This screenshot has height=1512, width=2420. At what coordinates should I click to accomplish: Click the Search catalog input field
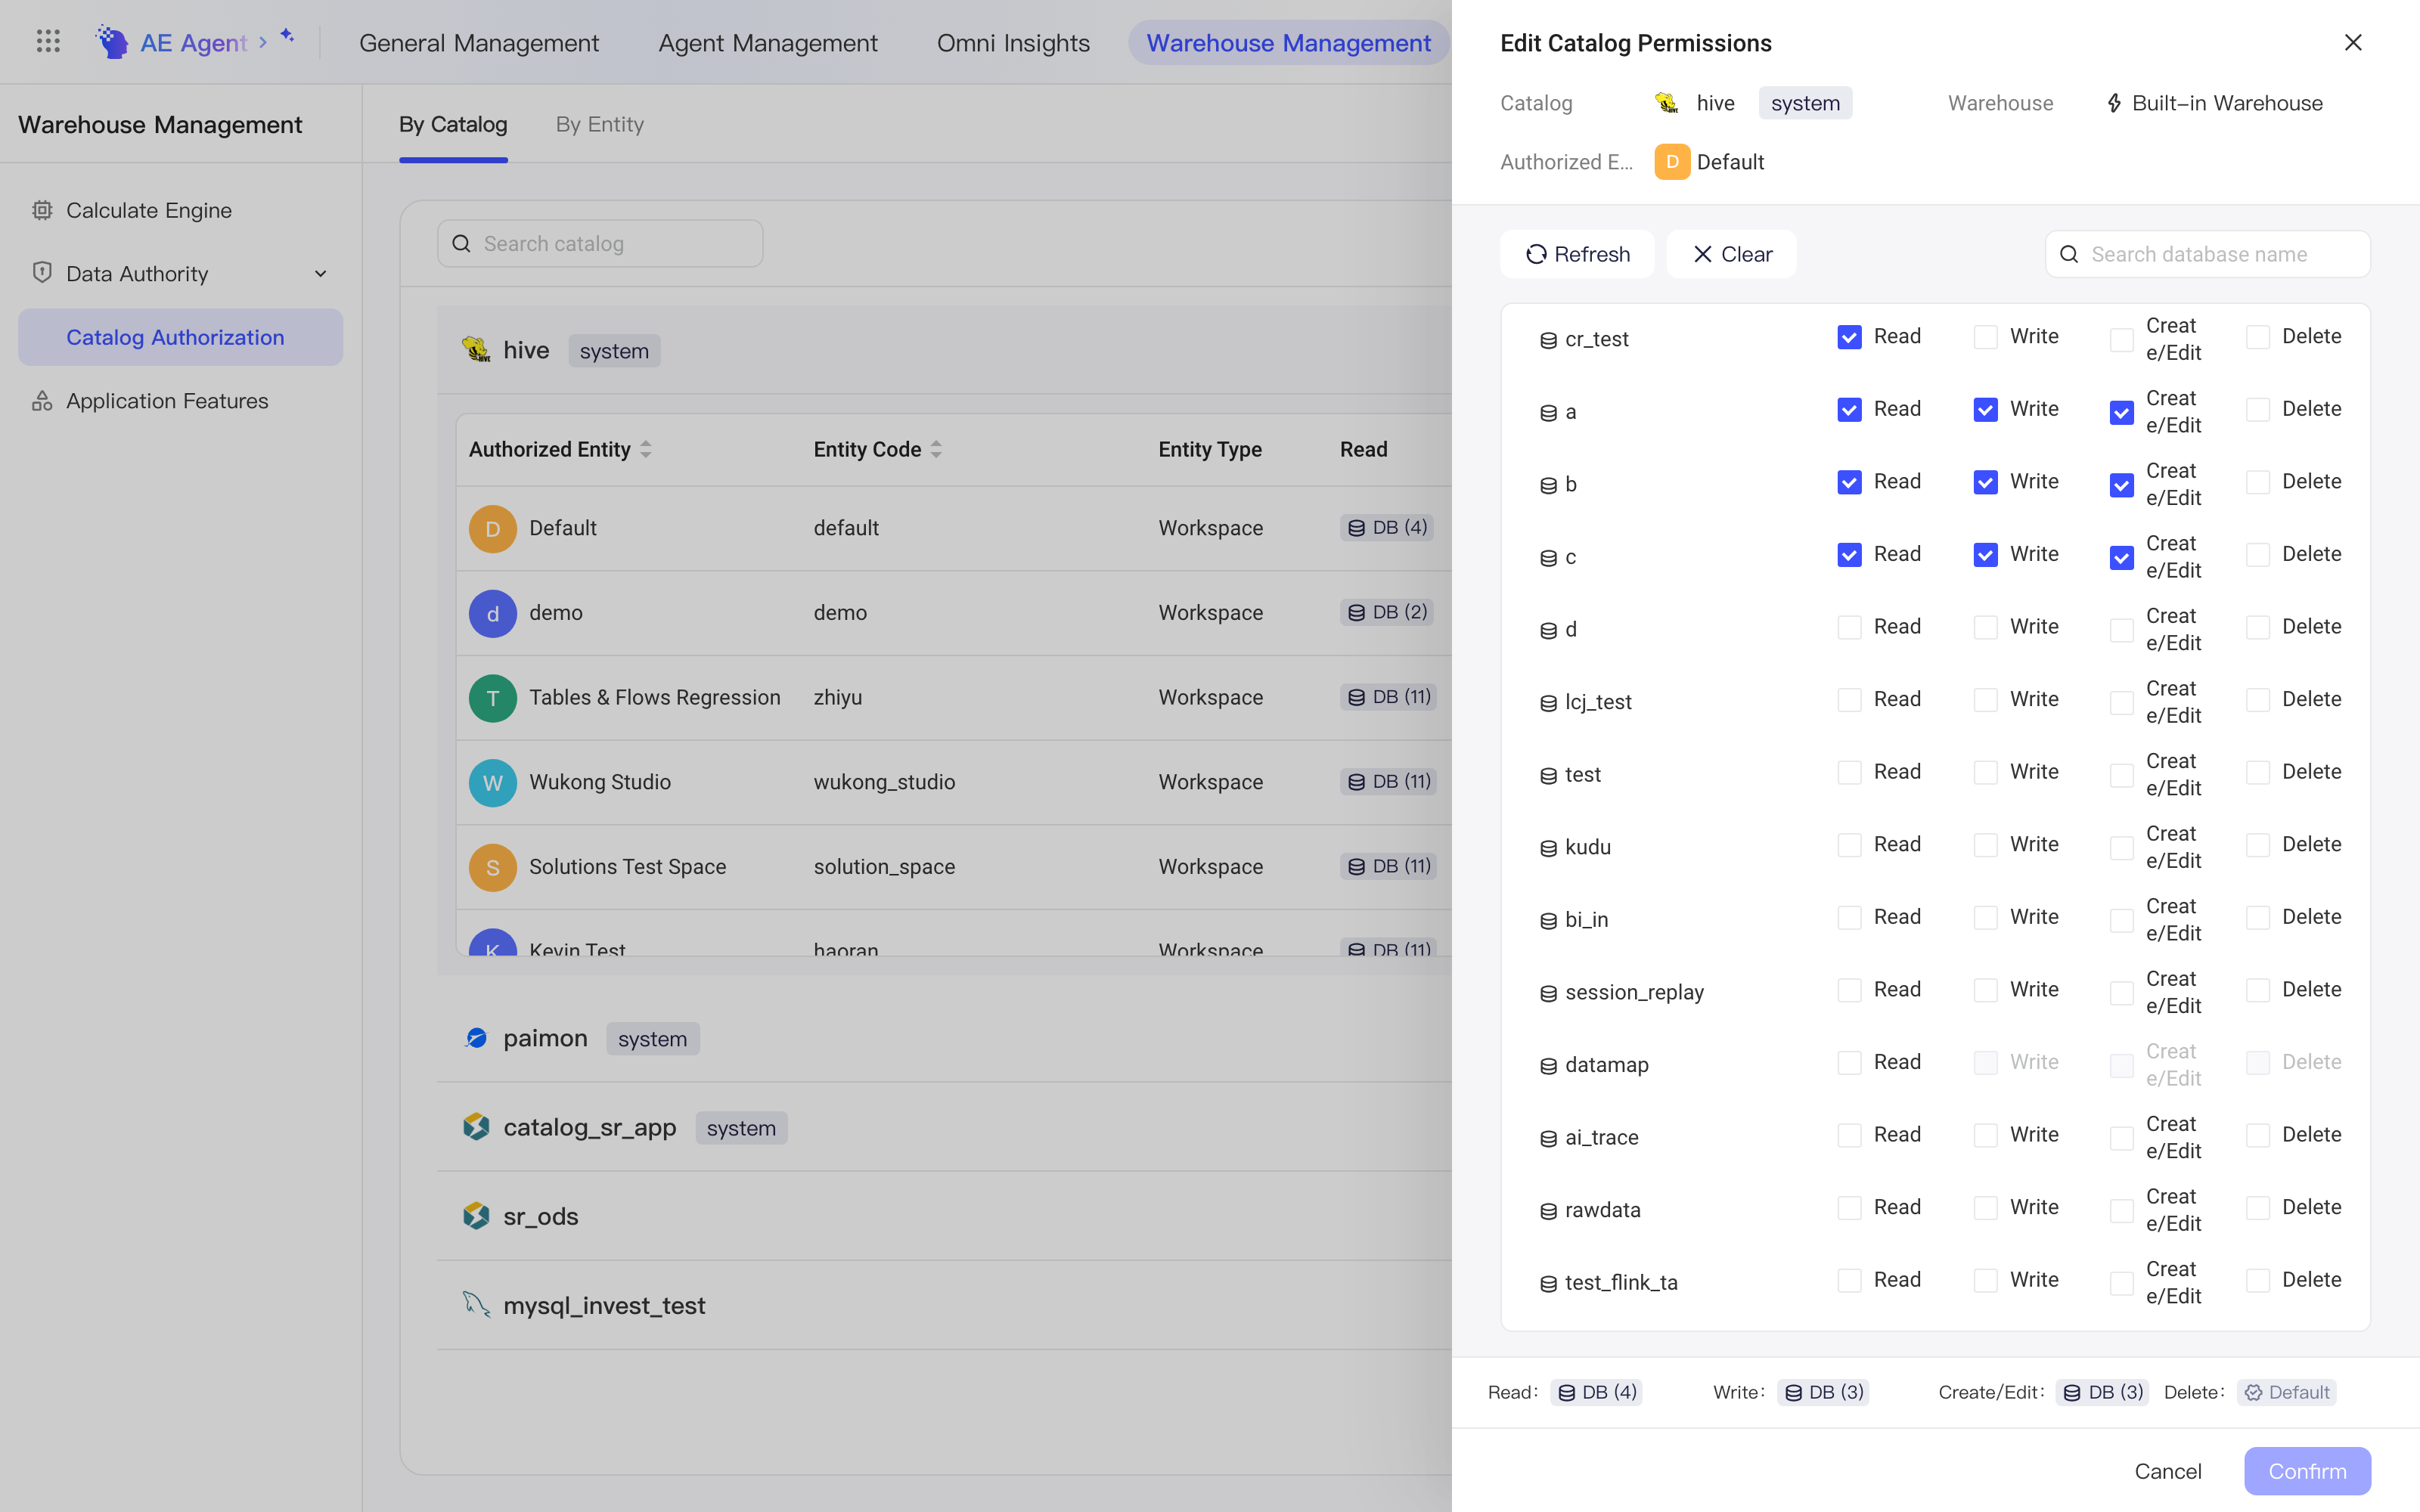point(600,244)
